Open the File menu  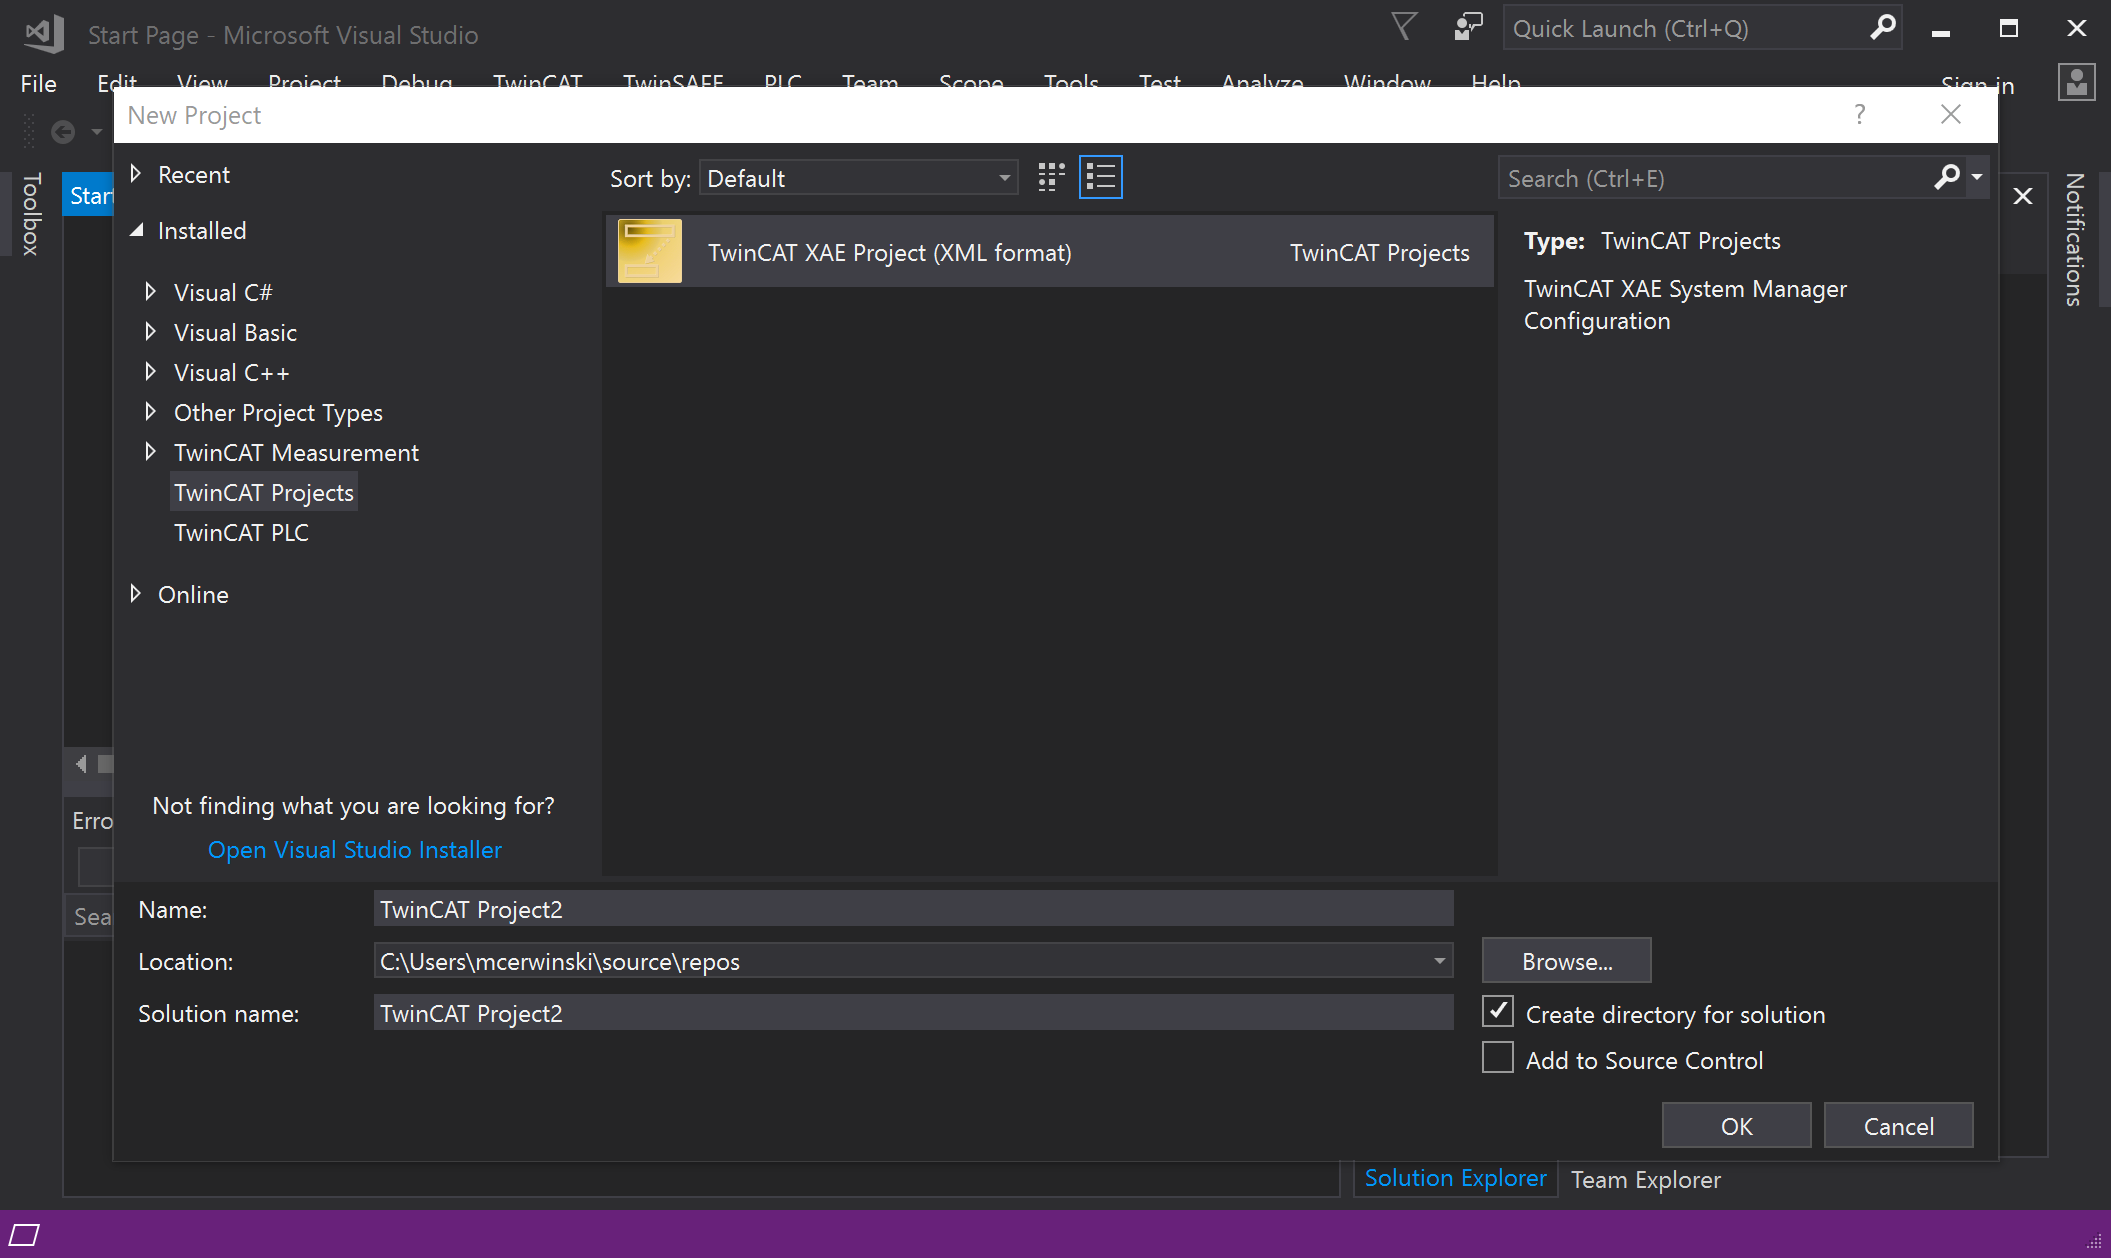point(39,84)
